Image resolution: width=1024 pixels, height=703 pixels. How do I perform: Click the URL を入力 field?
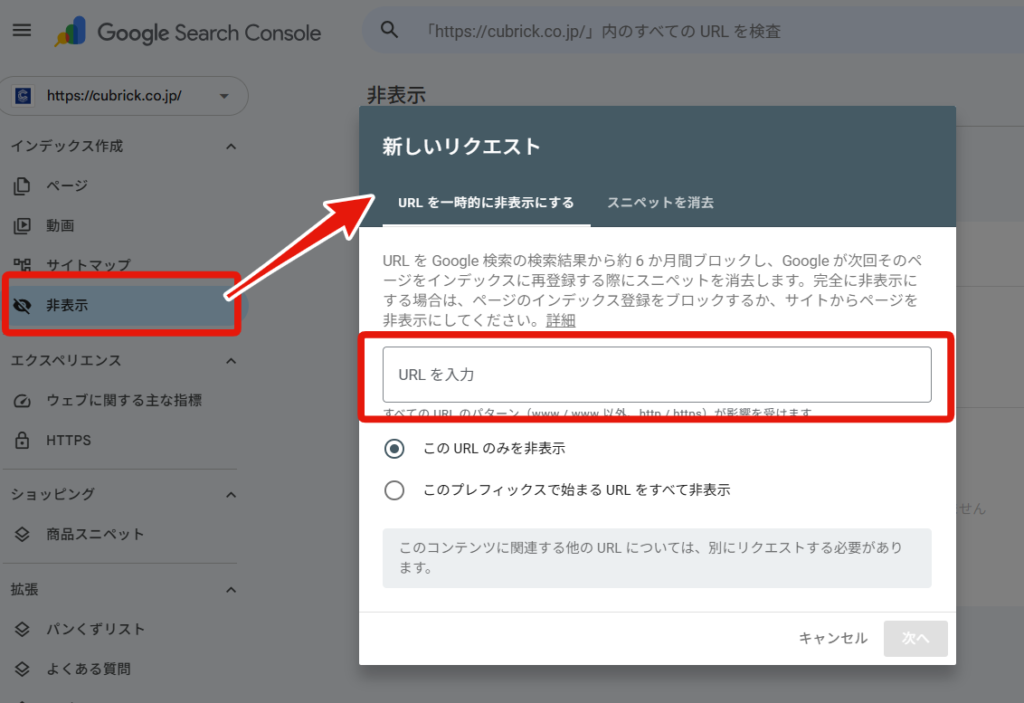[657, 374]
